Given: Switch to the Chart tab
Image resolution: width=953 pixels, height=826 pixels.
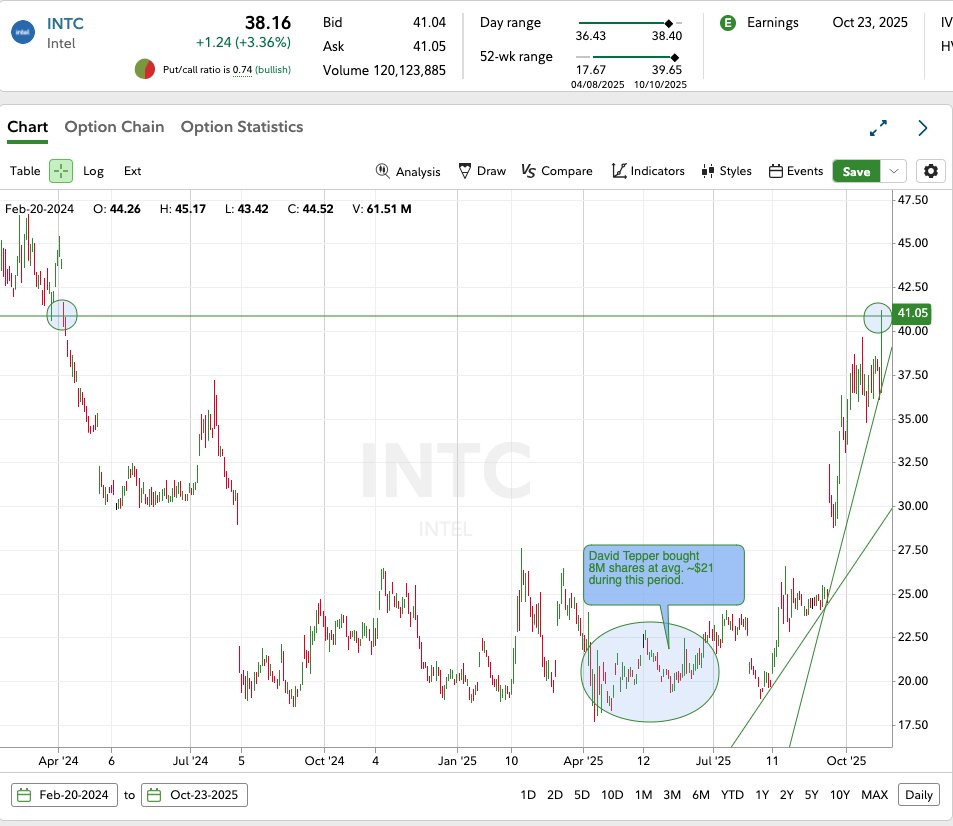Looking at the screenshot, I should tap(27, 127).
